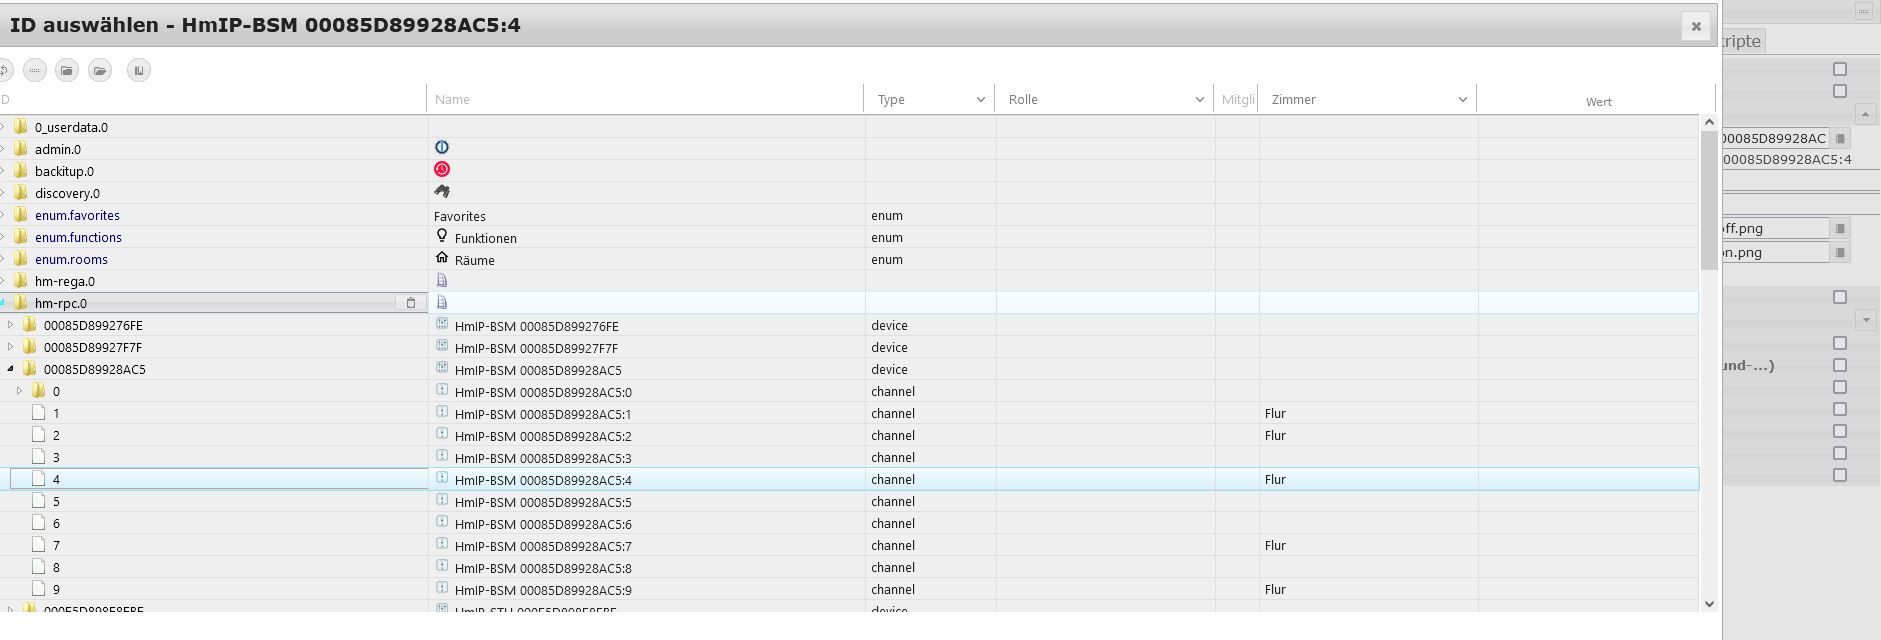Image resolution: width=1881 pixels, height=640 pixels.
Task: Click folder icon of enum.rooms
Action: 21,259
